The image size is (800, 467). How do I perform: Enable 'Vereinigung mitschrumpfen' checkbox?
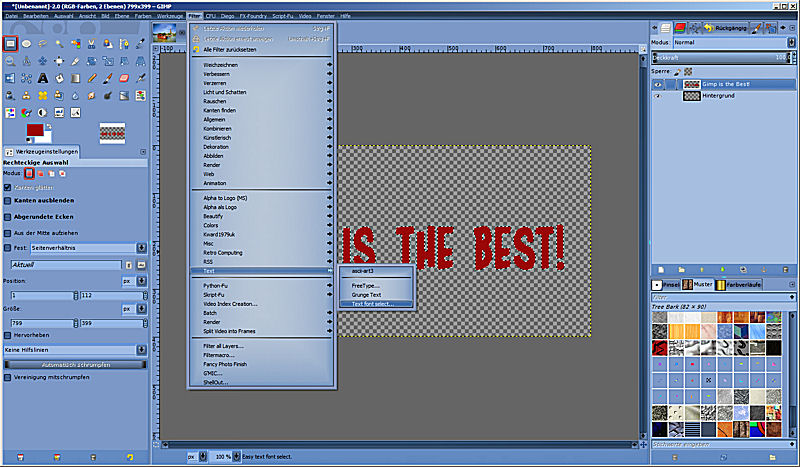click(x=8, y=377)
